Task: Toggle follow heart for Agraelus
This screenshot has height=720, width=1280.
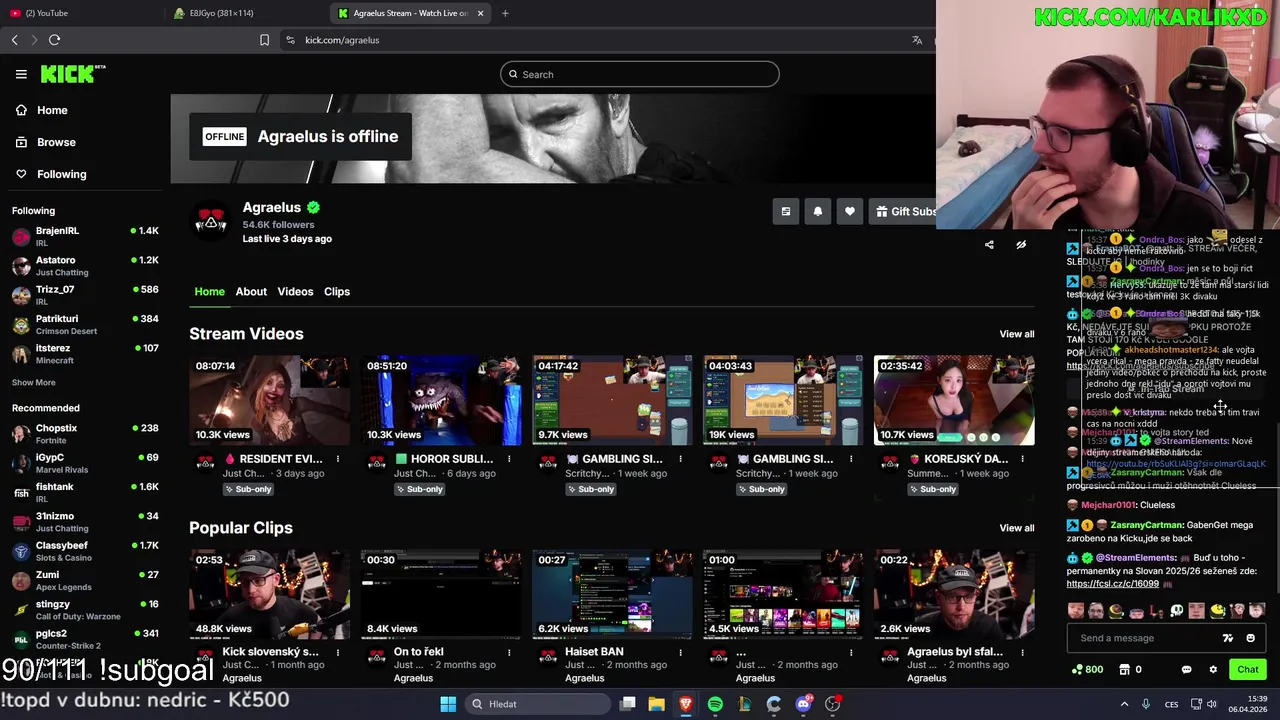Action: (850, 211)
